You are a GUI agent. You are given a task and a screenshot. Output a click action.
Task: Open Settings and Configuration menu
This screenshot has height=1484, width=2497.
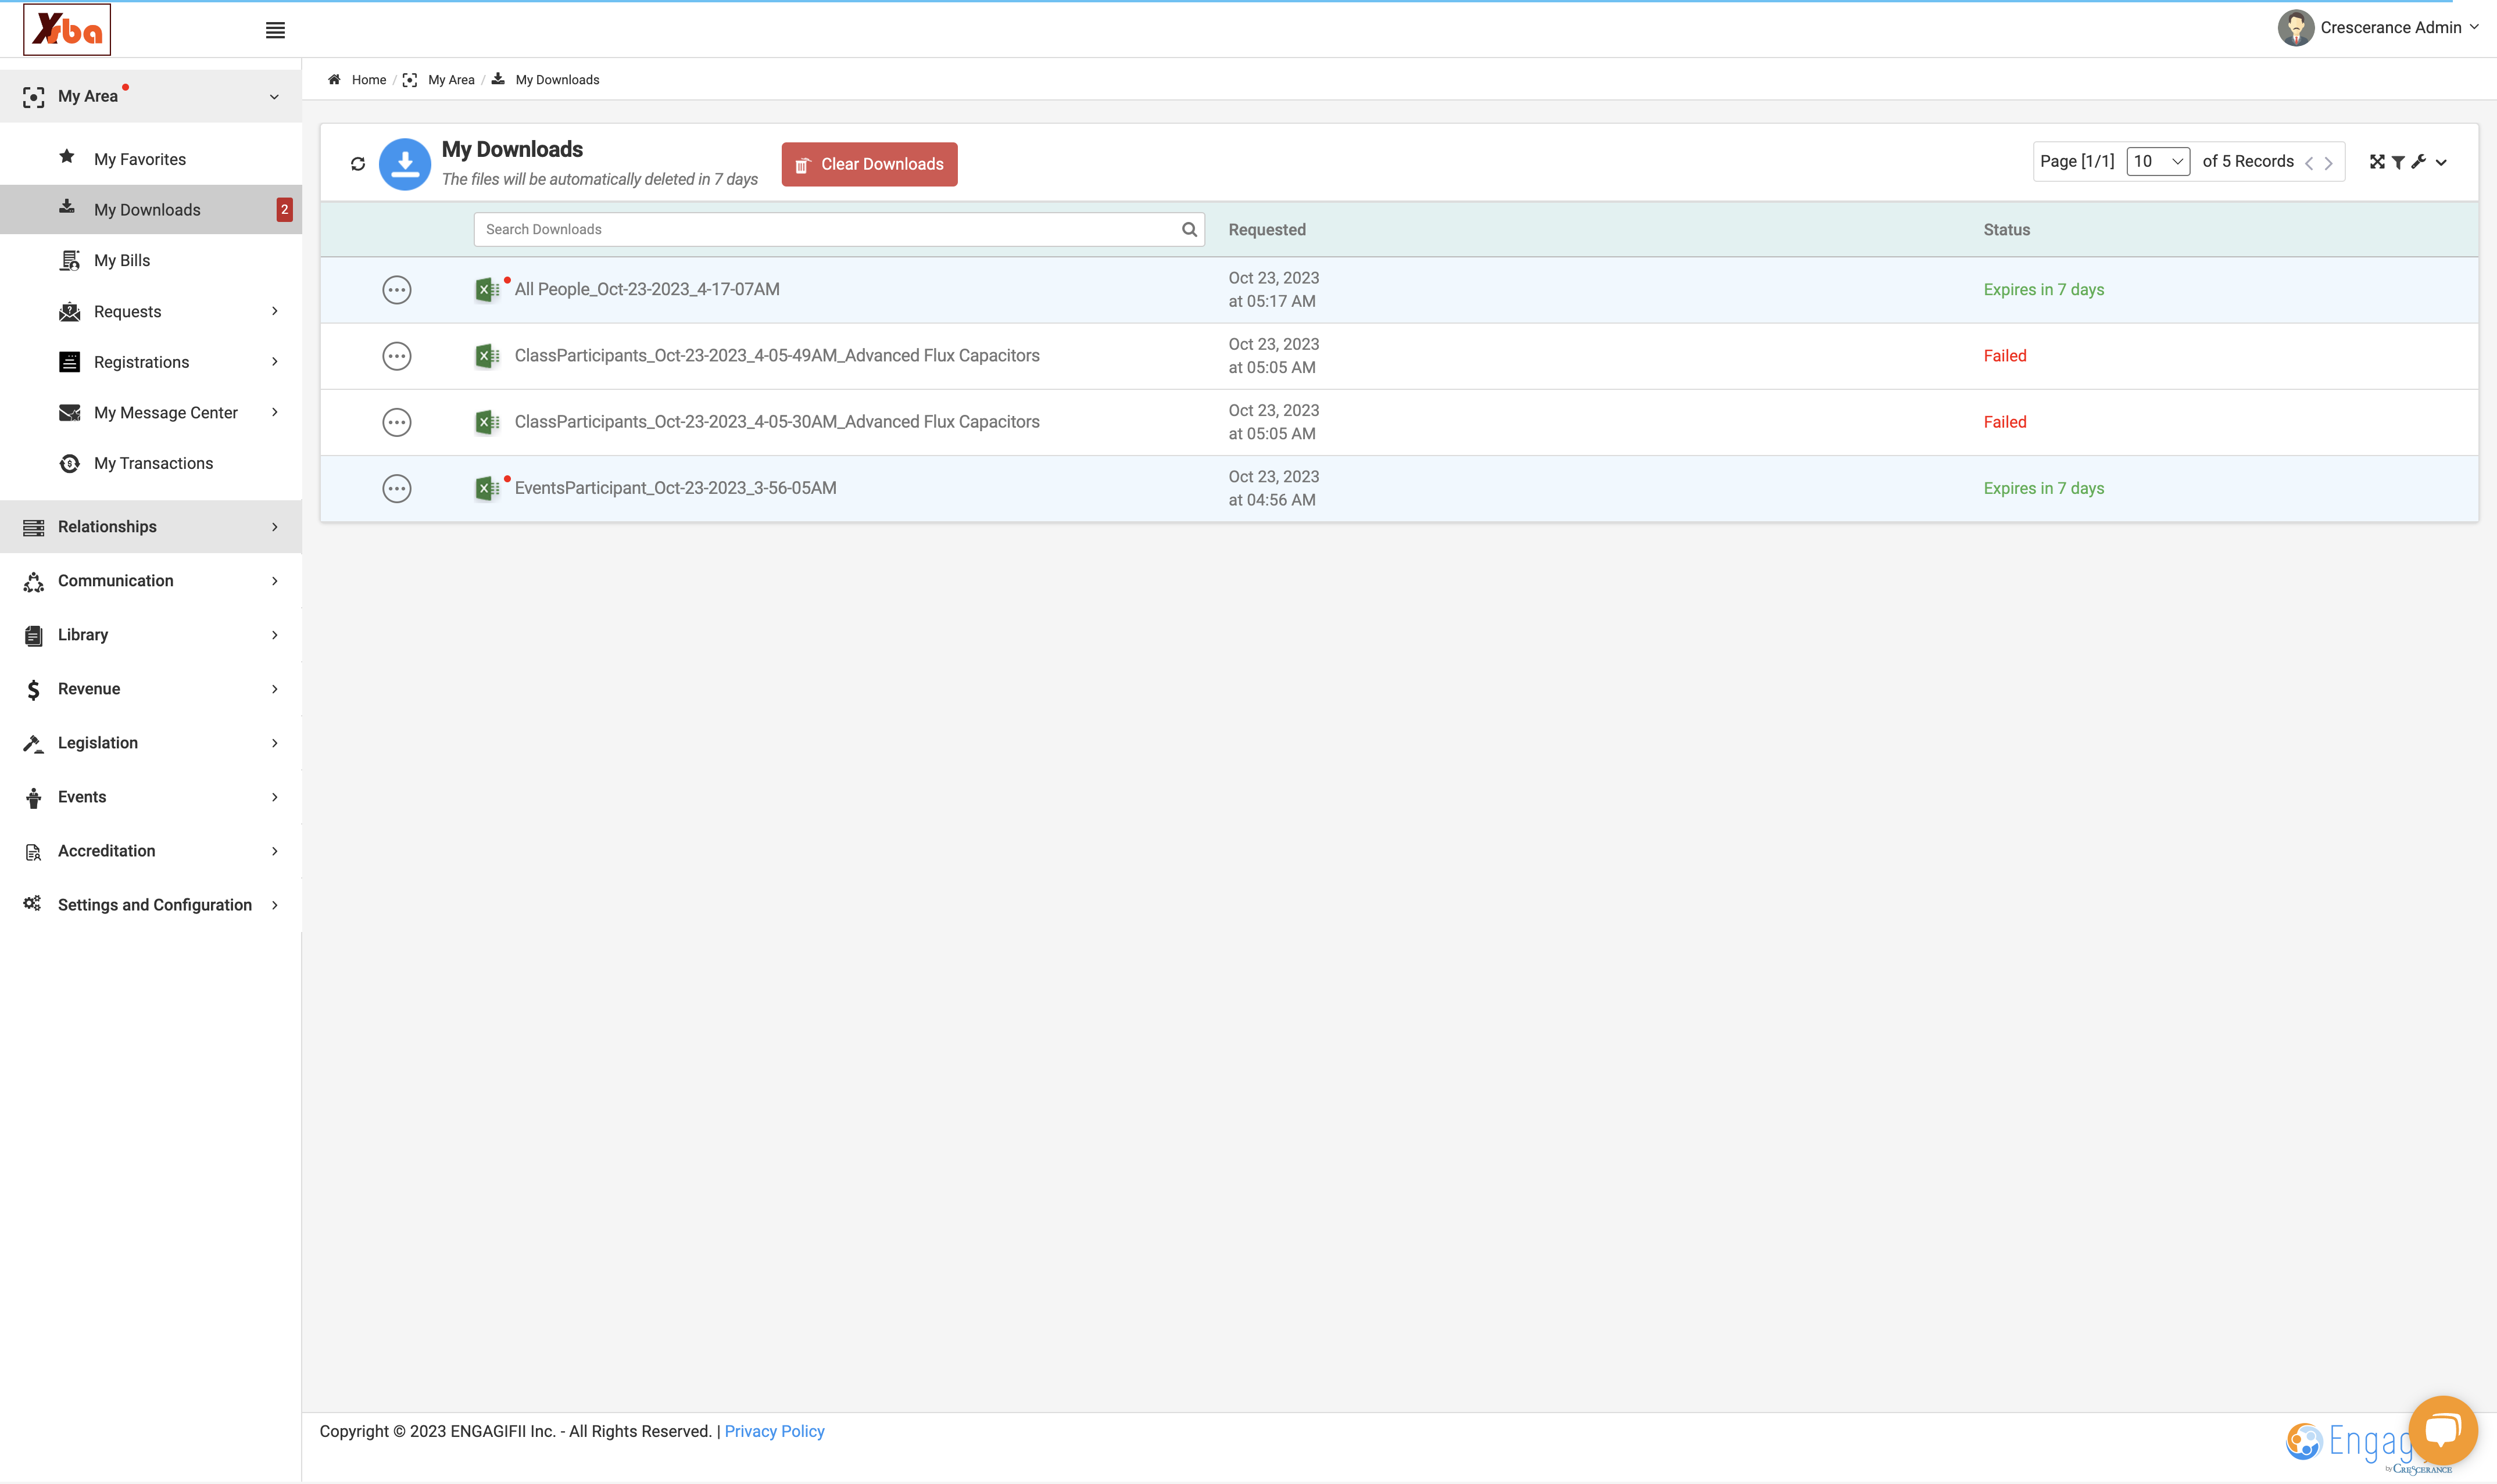point(151,905)
